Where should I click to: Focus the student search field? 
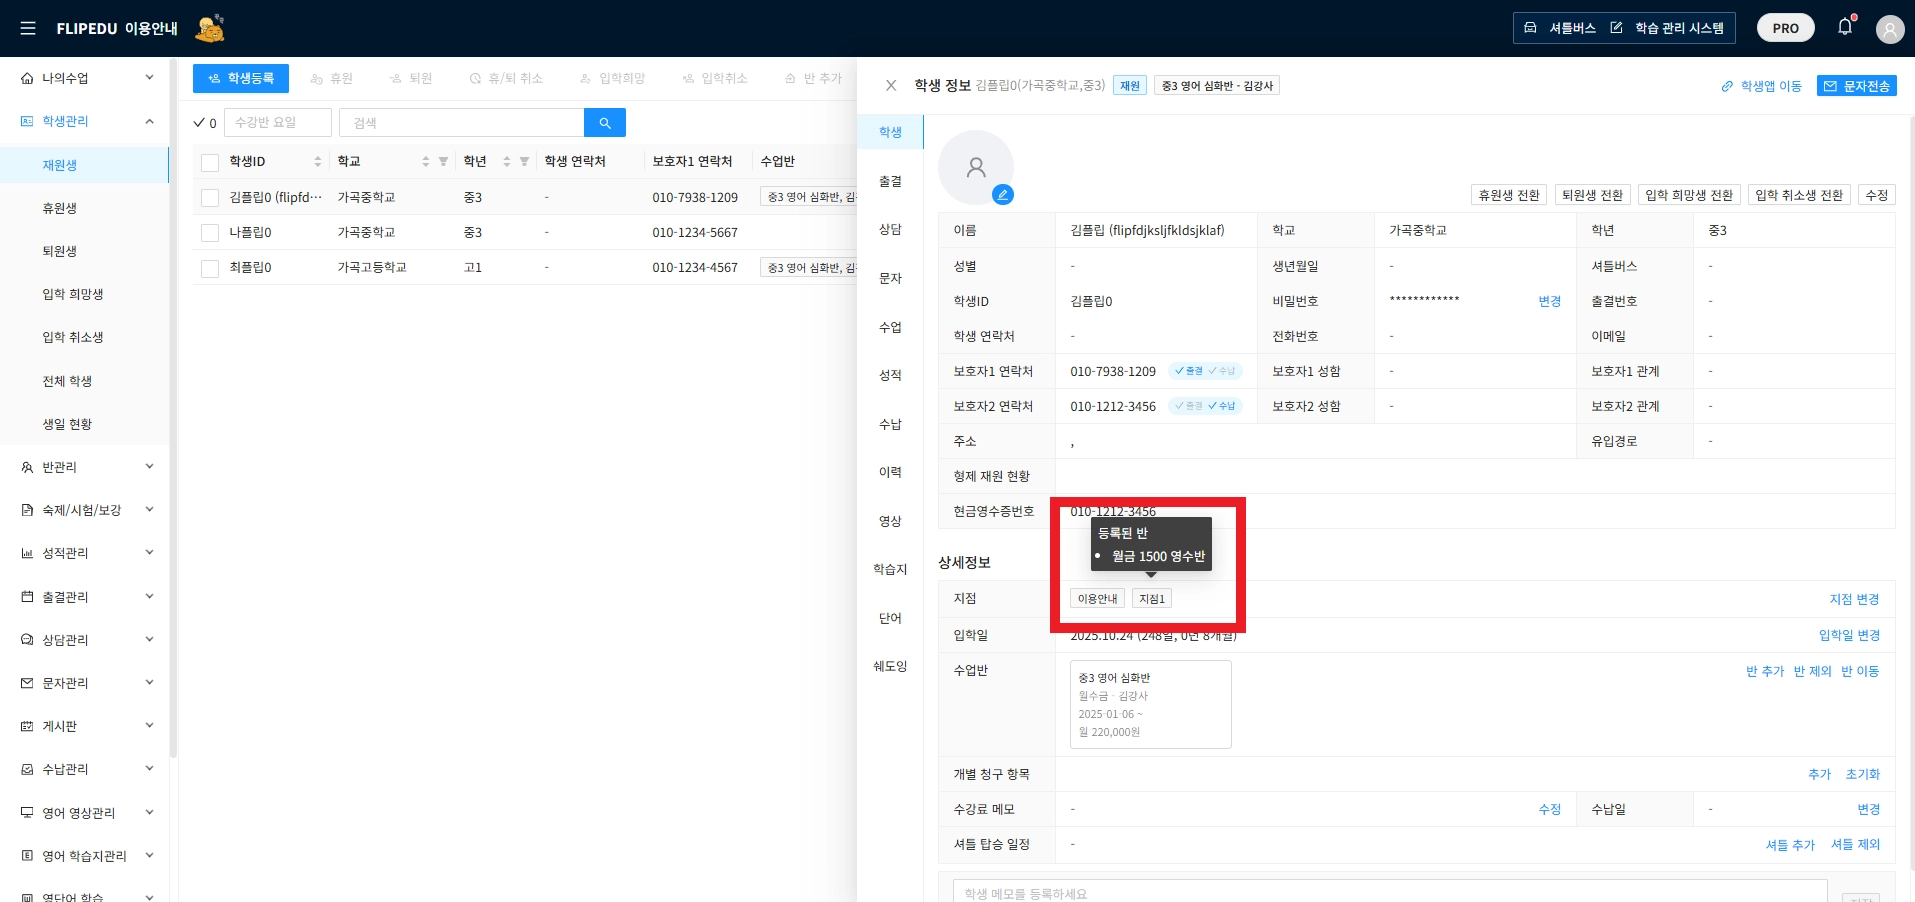461,123
